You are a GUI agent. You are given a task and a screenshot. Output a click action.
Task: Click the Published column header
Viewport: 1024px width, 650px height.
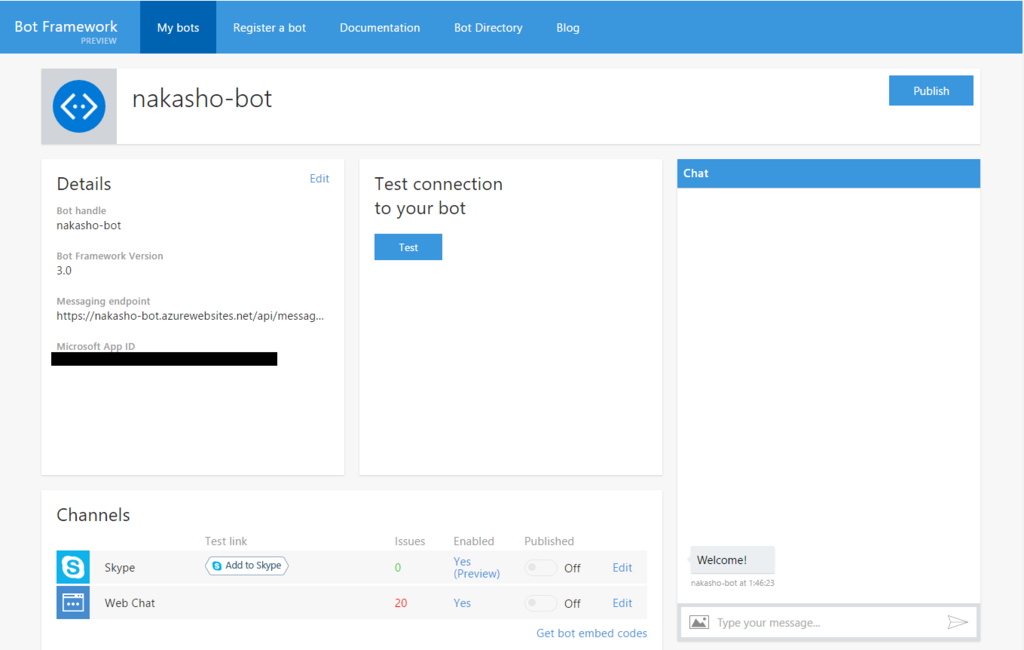[x=549, y=541]
